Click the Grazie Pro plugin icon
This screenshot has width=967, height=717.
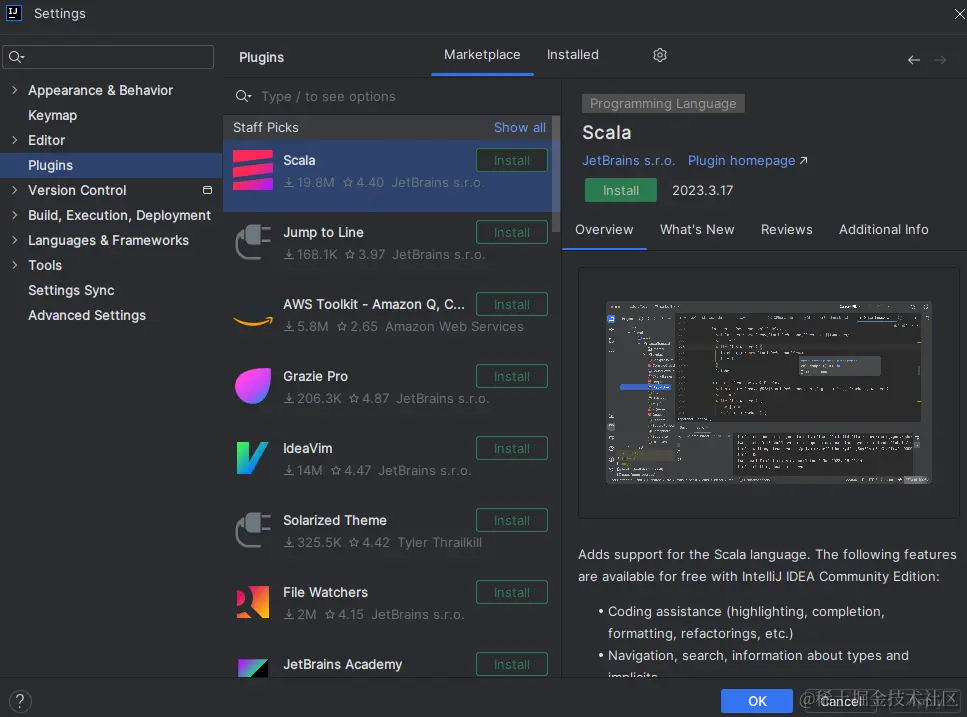point(253,386)
